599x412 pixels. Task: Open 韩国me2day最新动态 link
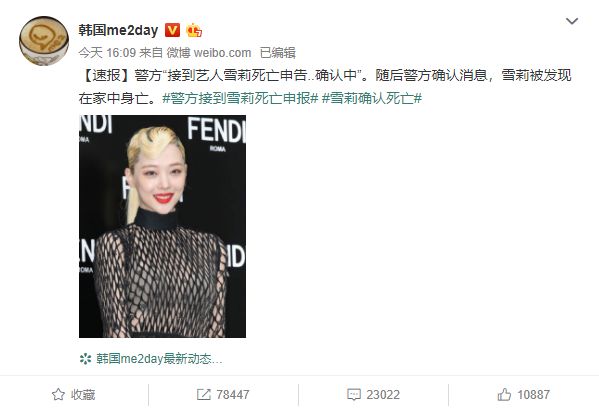coord(159,359)
